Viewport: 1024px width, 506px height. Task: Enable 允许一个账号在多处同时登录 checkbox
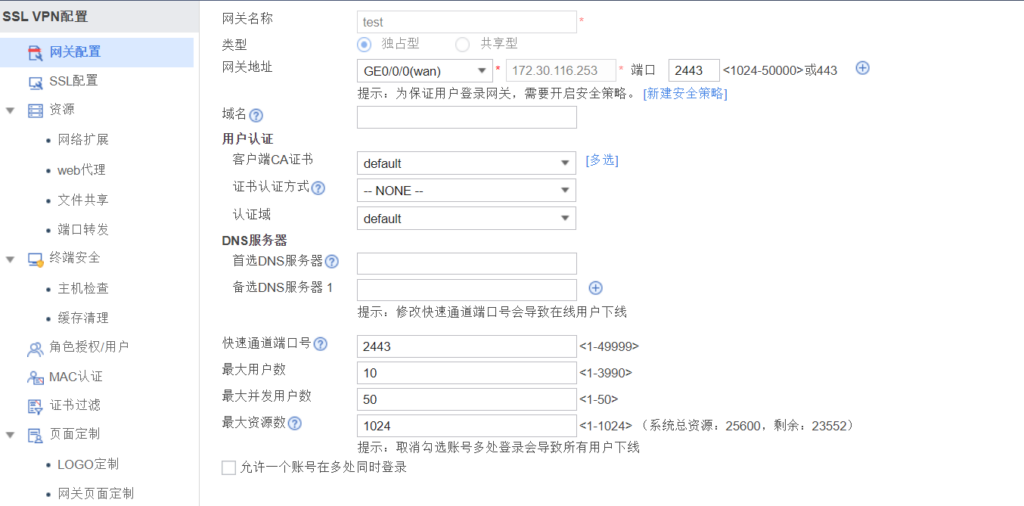pyautogui.click(x=228, y=467)
